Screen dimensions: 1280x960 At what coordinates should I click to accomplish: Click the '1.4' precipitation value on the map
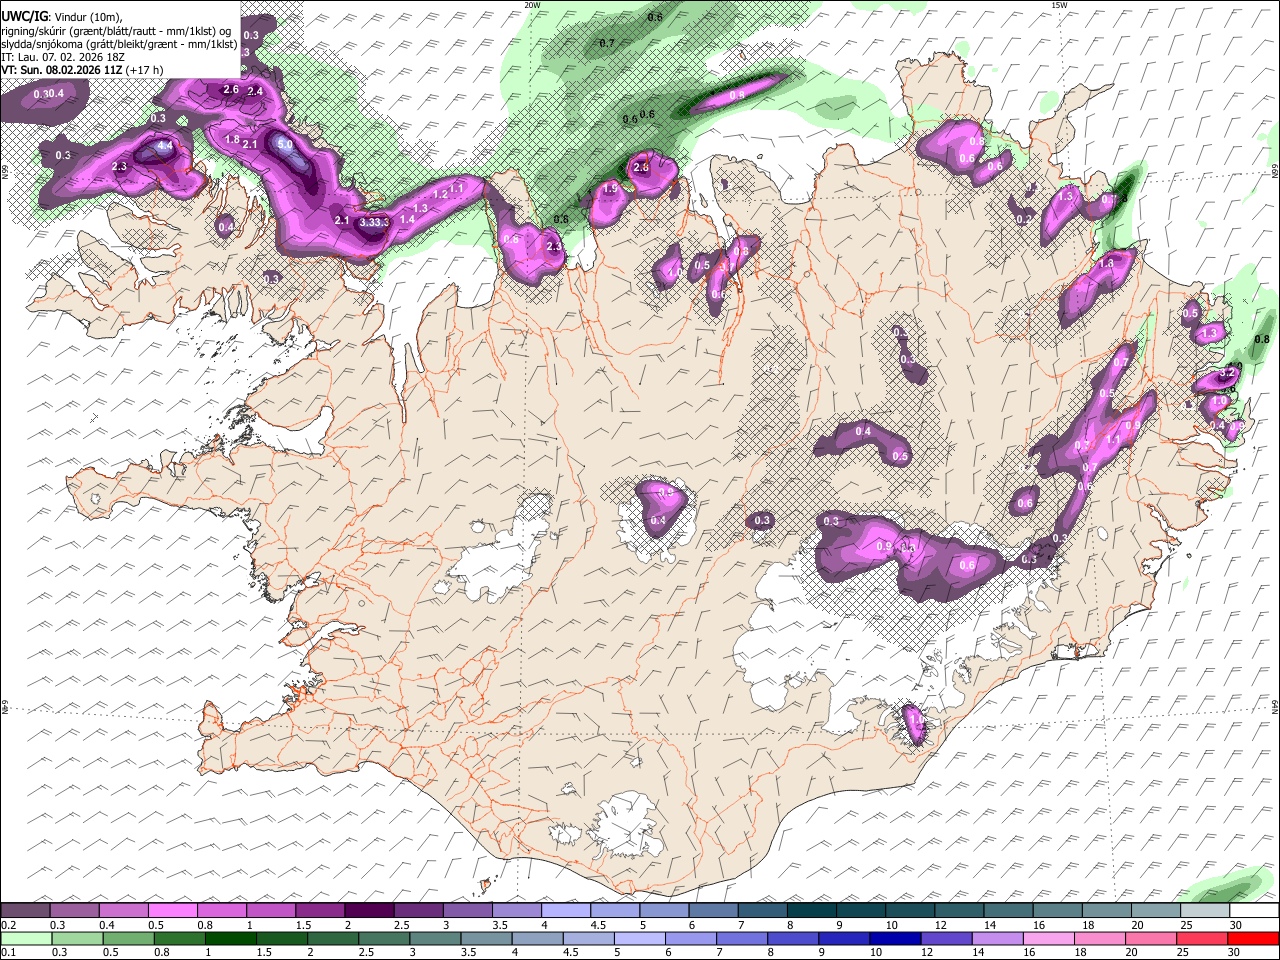[407, 219]
